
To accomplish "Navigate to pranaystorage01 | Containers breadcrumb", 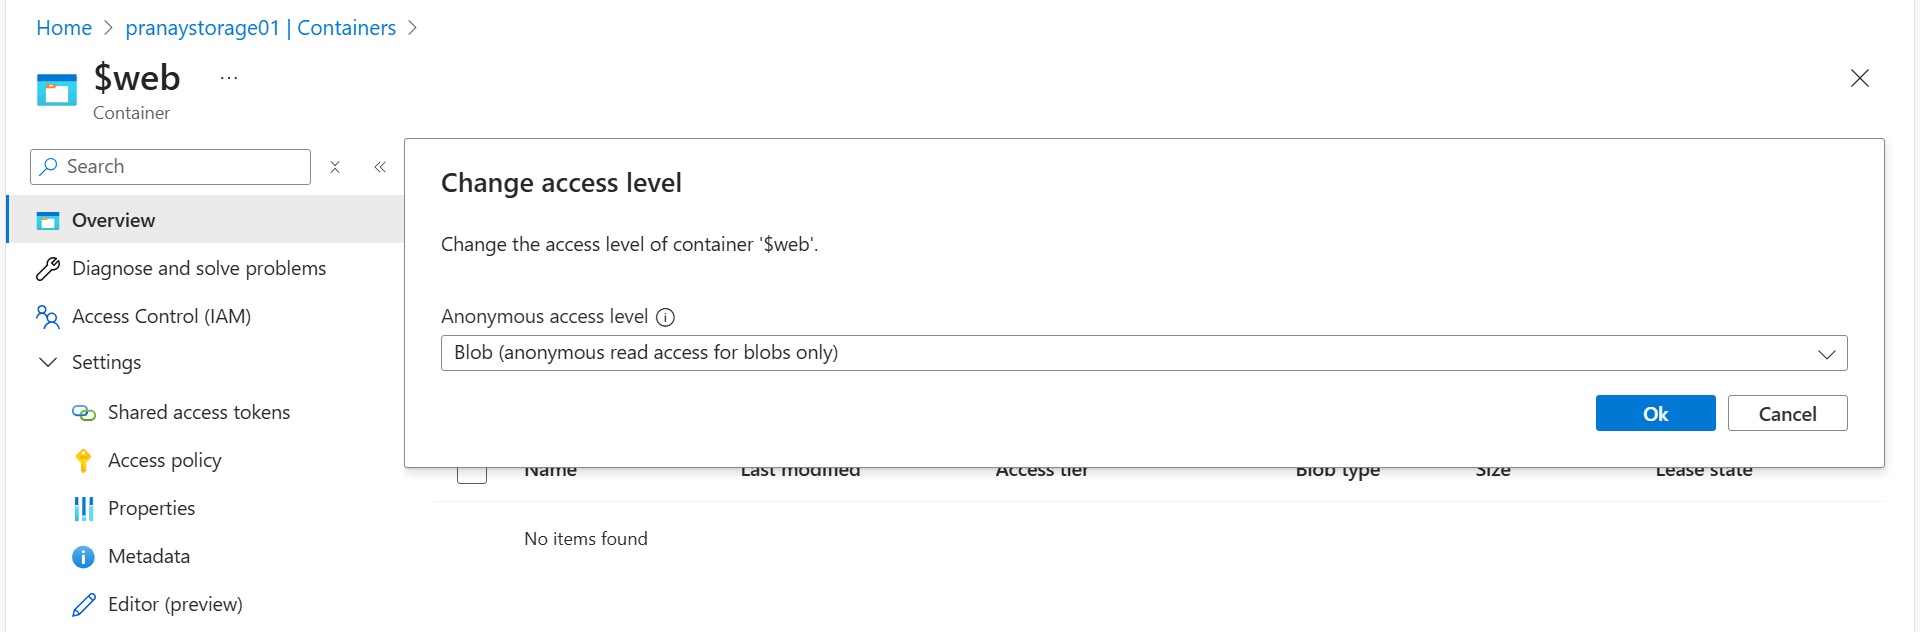I will click(x=260, y=27).
